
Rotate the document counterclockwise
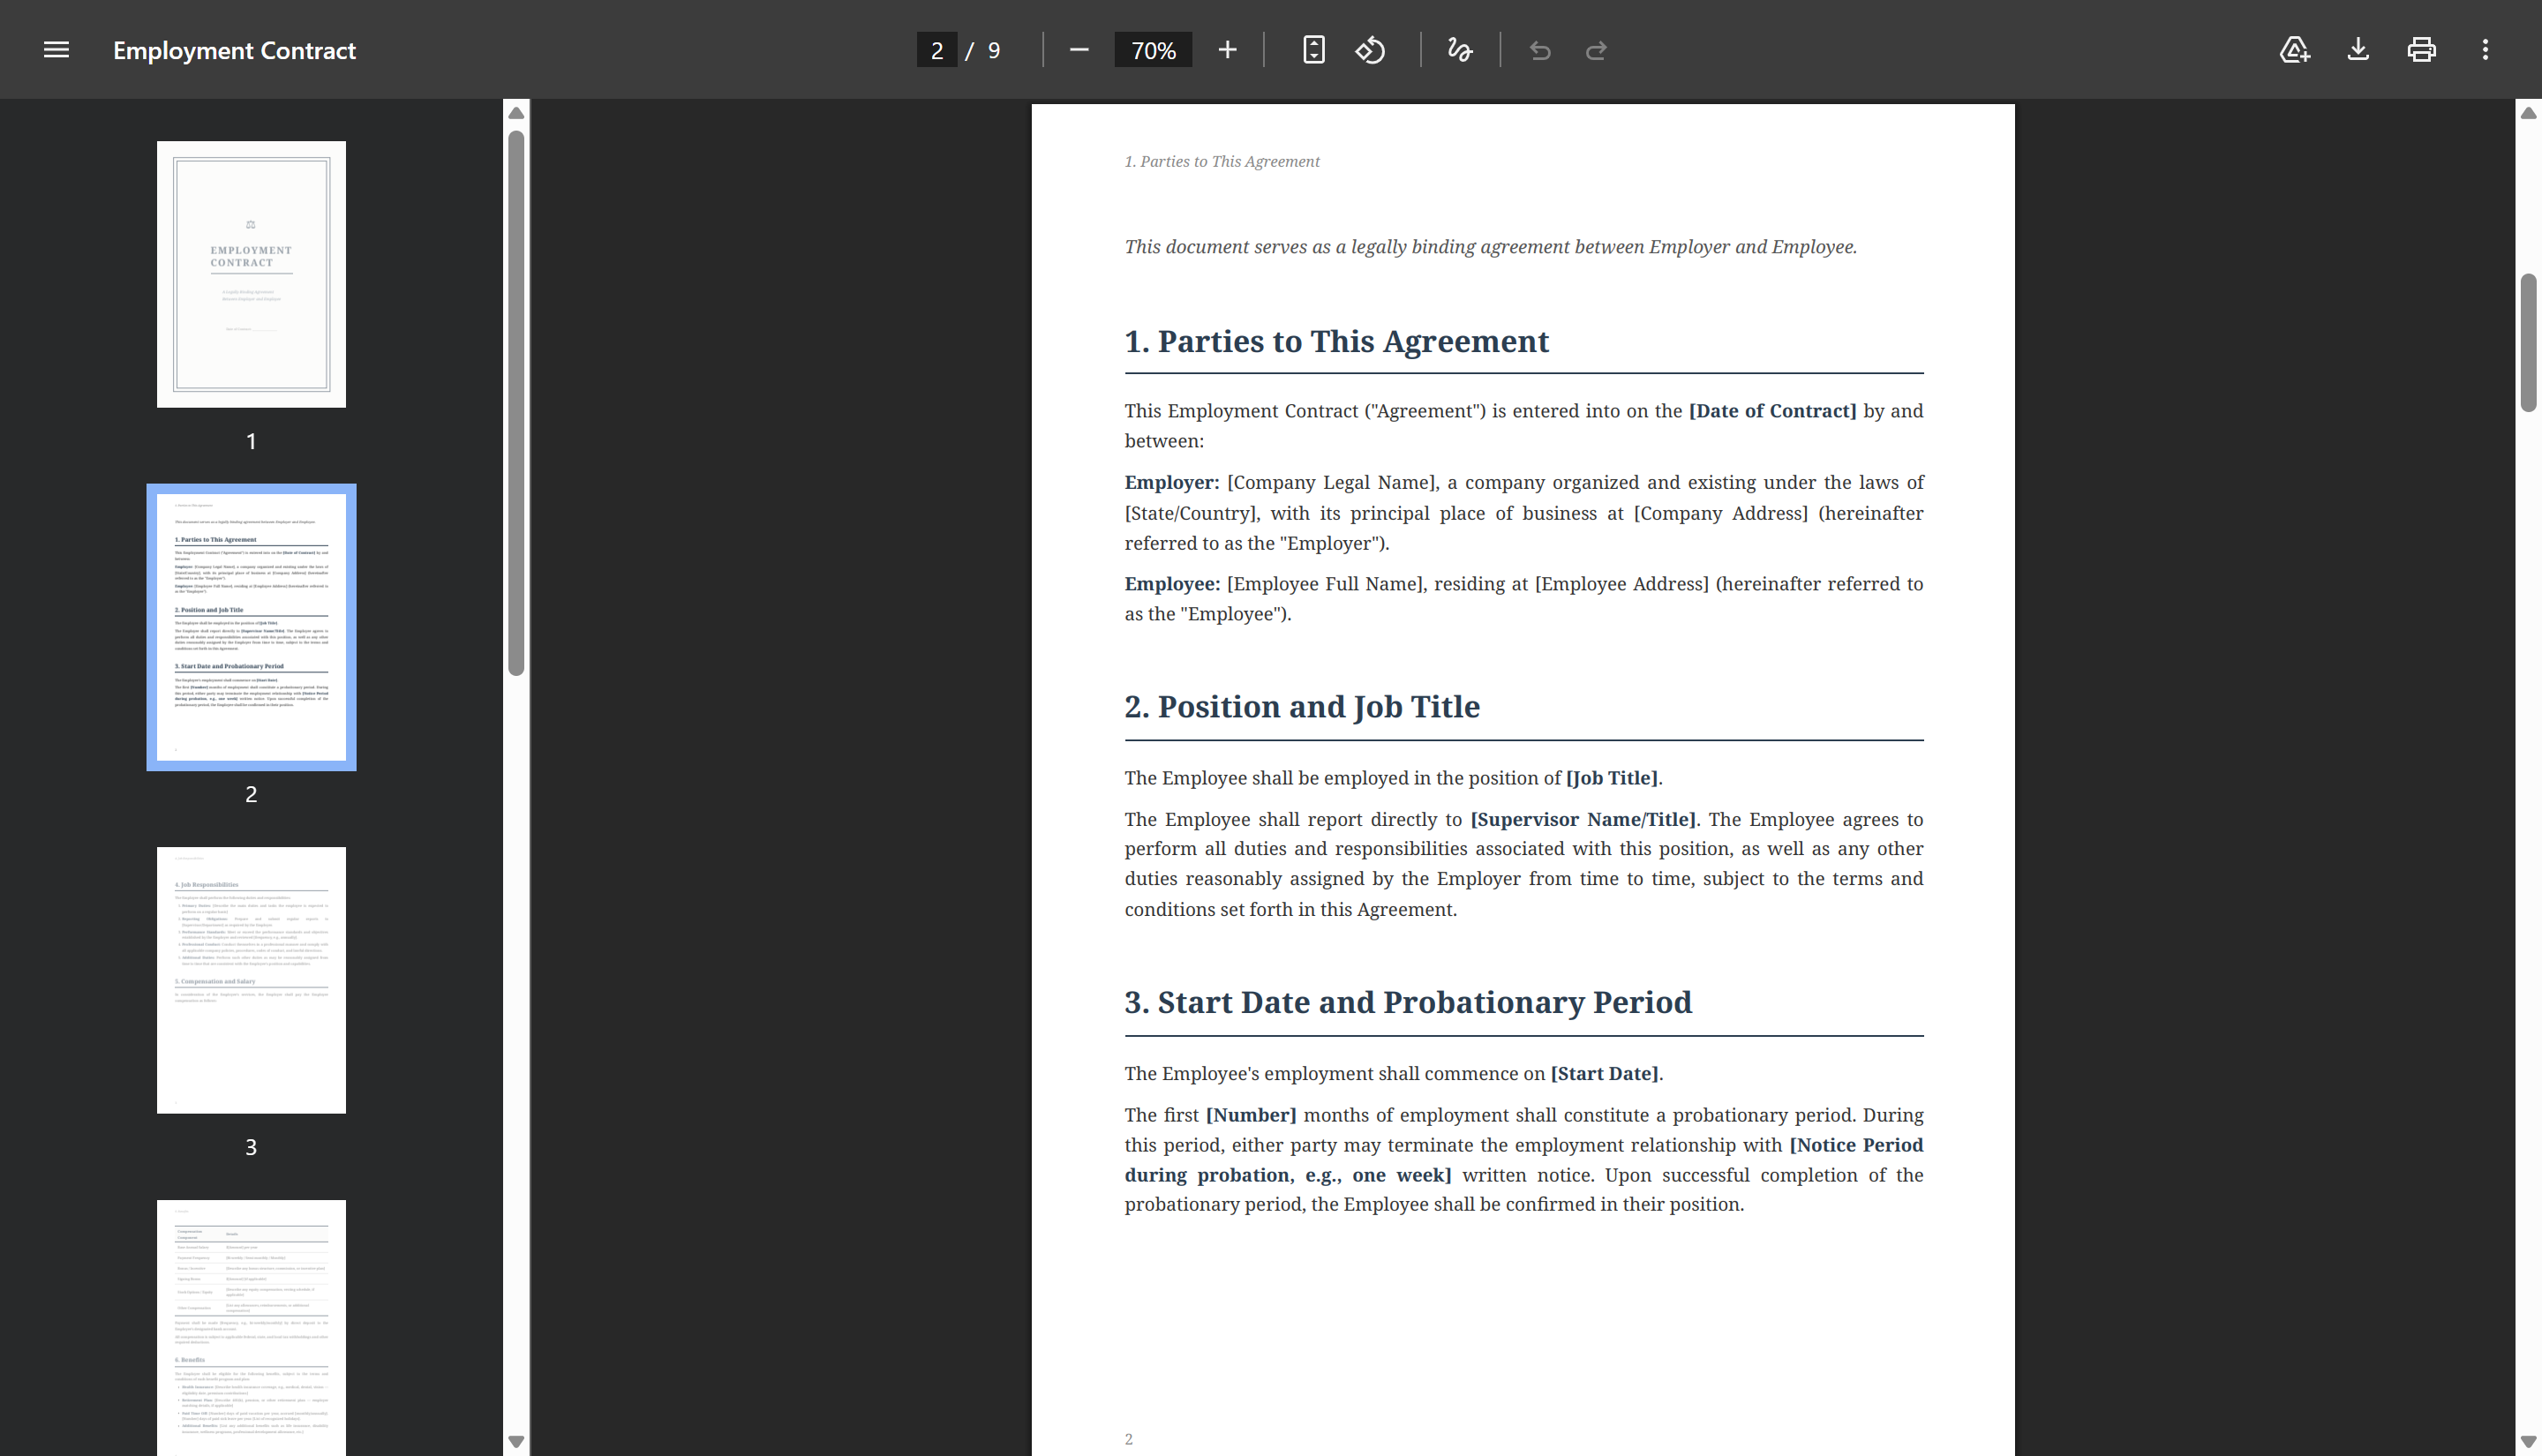[x=1370, y=50]
